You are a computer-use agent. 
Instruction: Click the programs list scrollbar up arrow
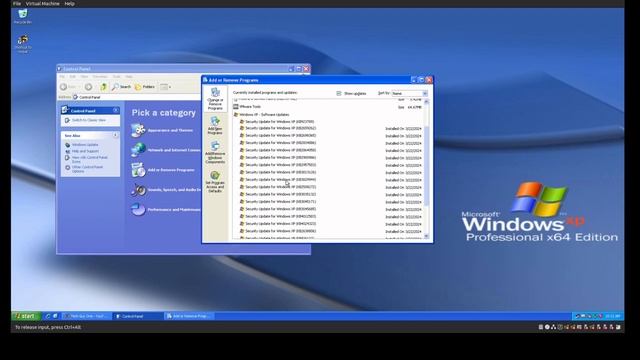click(427, 102)
